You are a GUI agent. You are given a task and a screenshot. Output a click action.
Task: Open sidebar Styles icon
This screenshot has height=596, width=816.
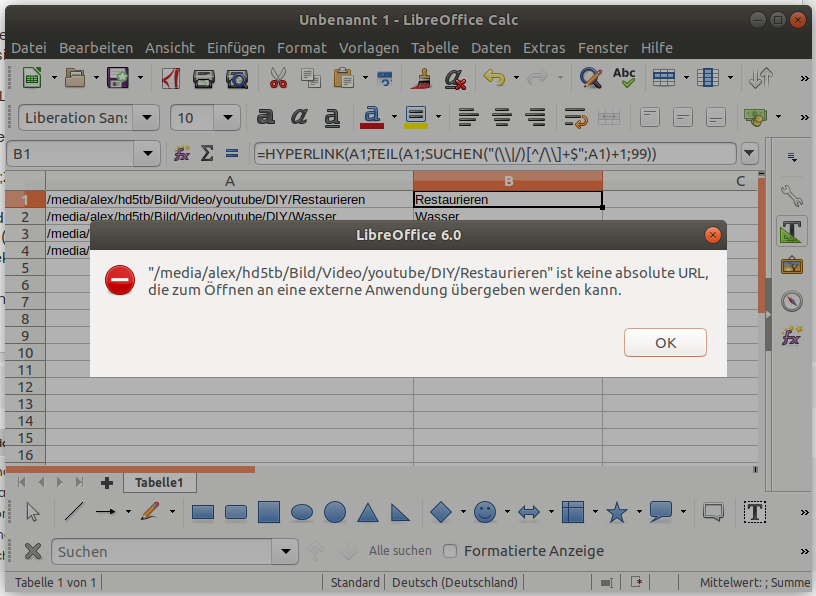792,232
